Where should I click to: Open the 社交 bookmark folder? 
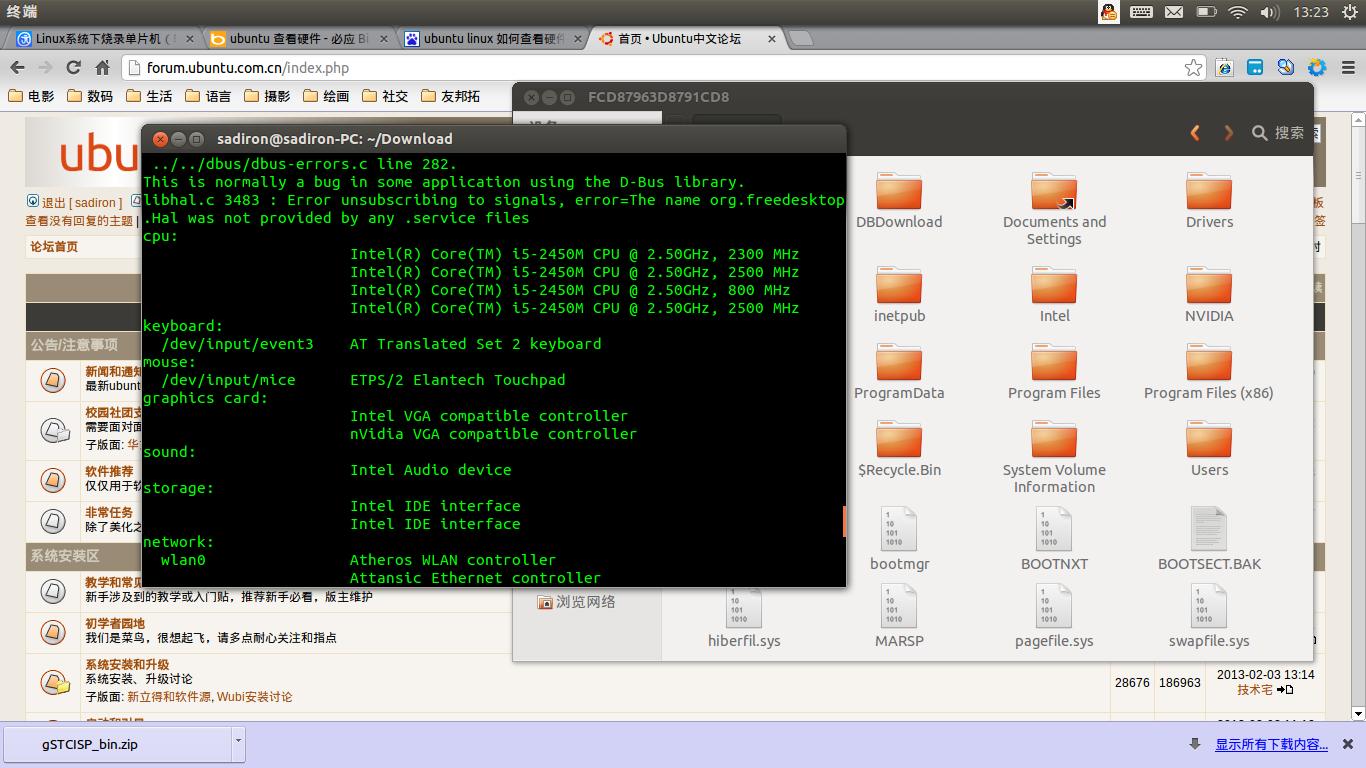(385, 96)
